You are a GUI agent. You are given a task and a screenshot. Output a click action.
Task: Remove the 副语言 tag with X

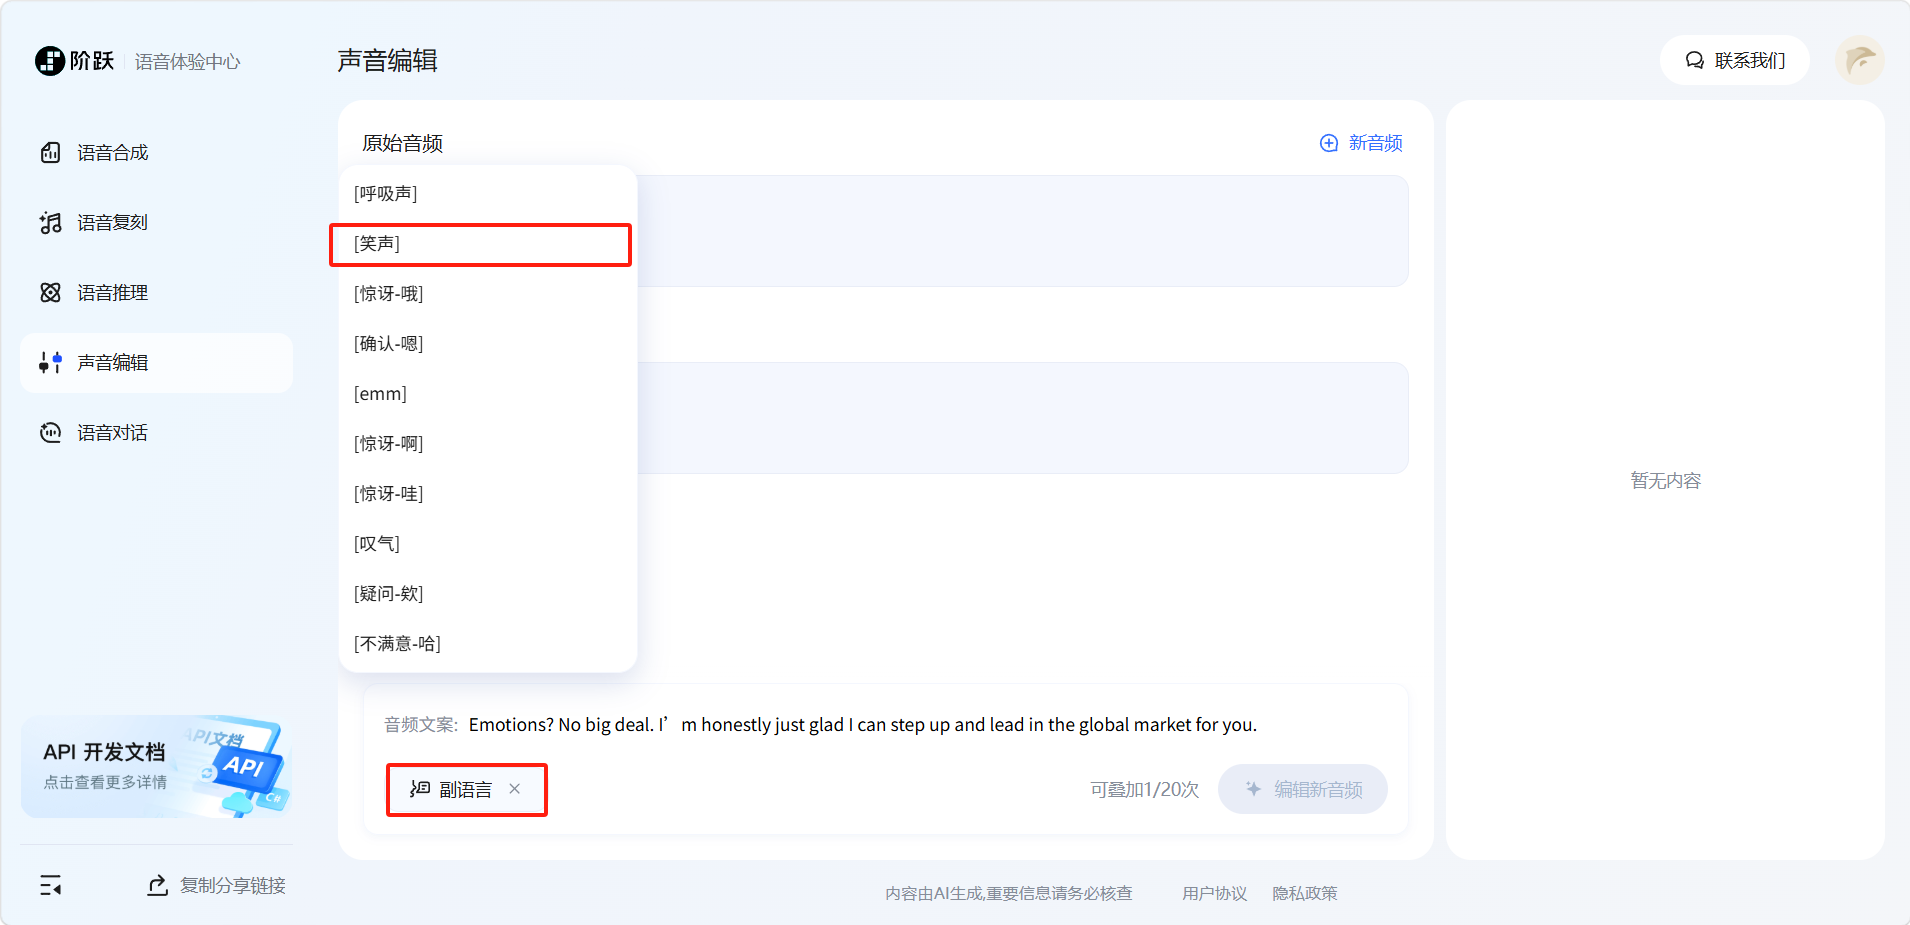(514, 789)
